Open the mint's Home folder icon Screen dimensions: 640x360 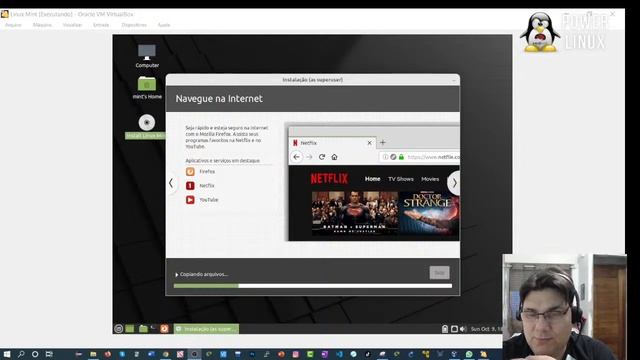147,87
